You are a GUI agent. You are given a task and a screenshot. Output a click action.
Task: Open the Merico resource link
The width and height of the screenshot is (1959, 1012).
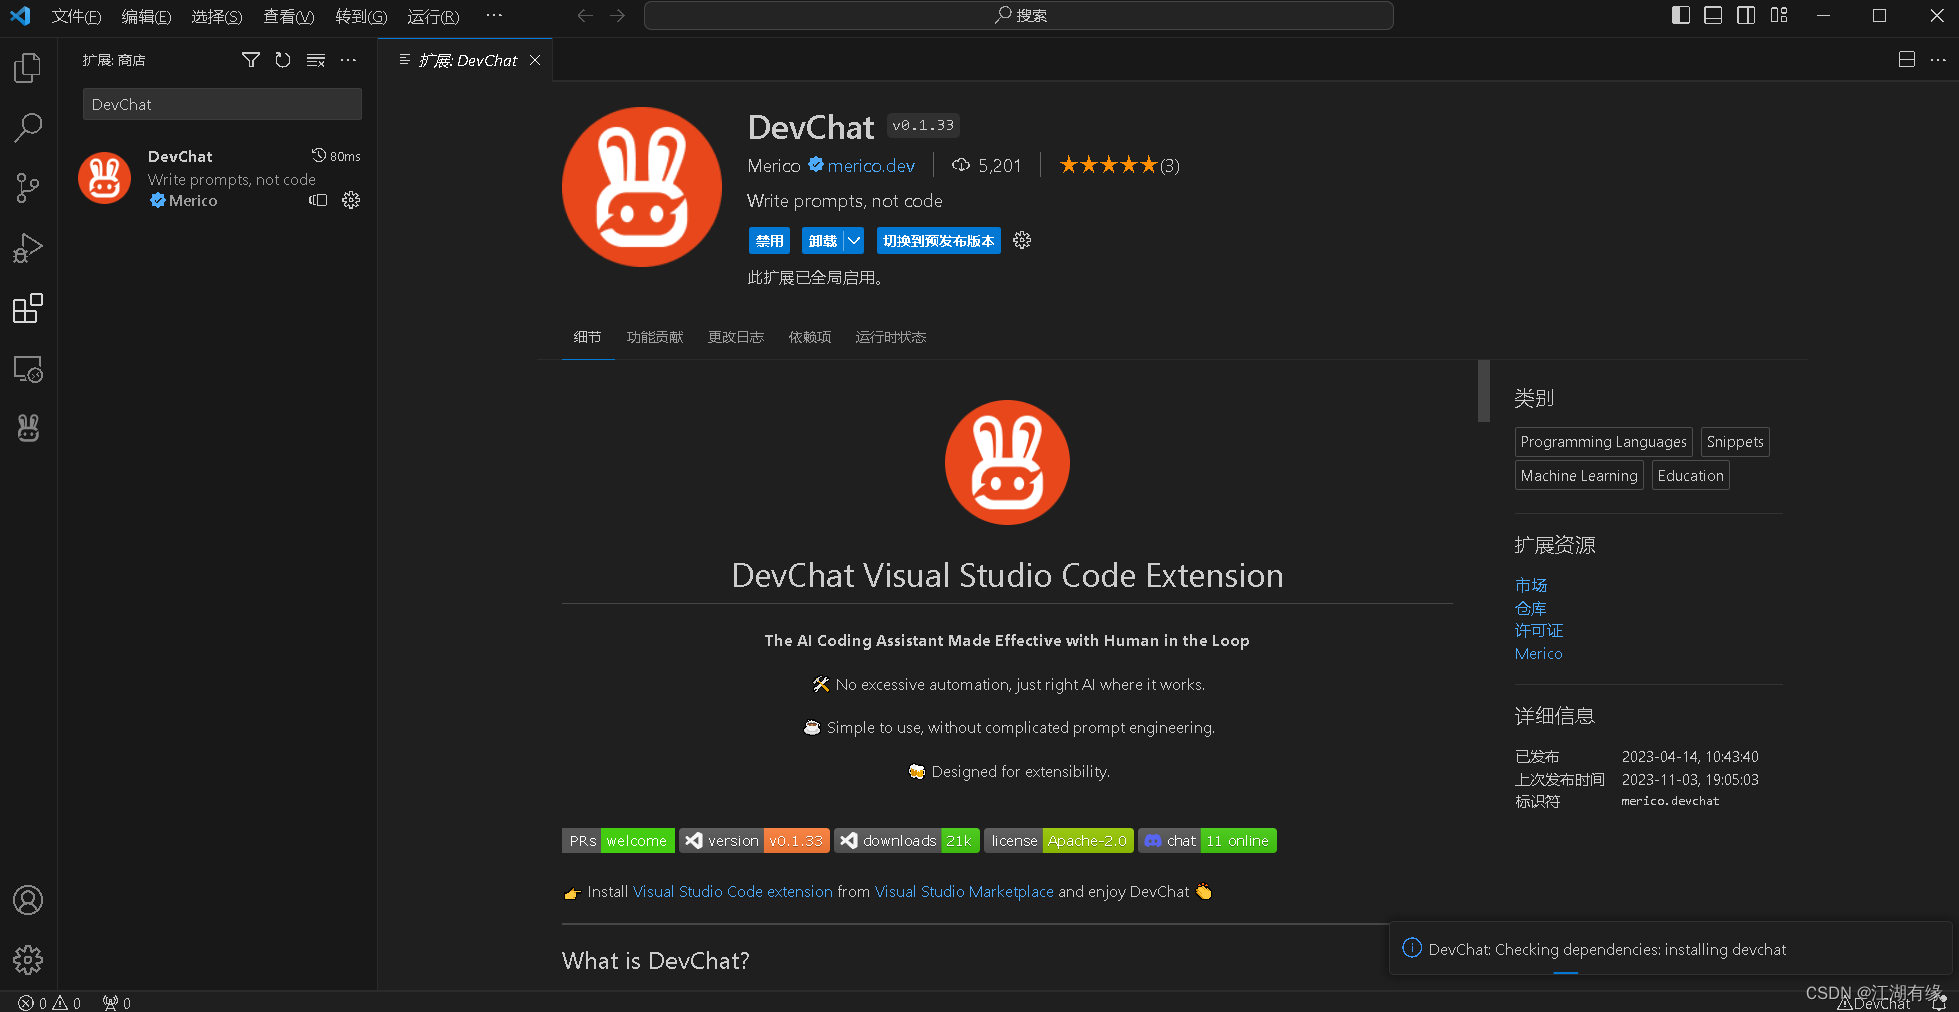(1538, 654)
